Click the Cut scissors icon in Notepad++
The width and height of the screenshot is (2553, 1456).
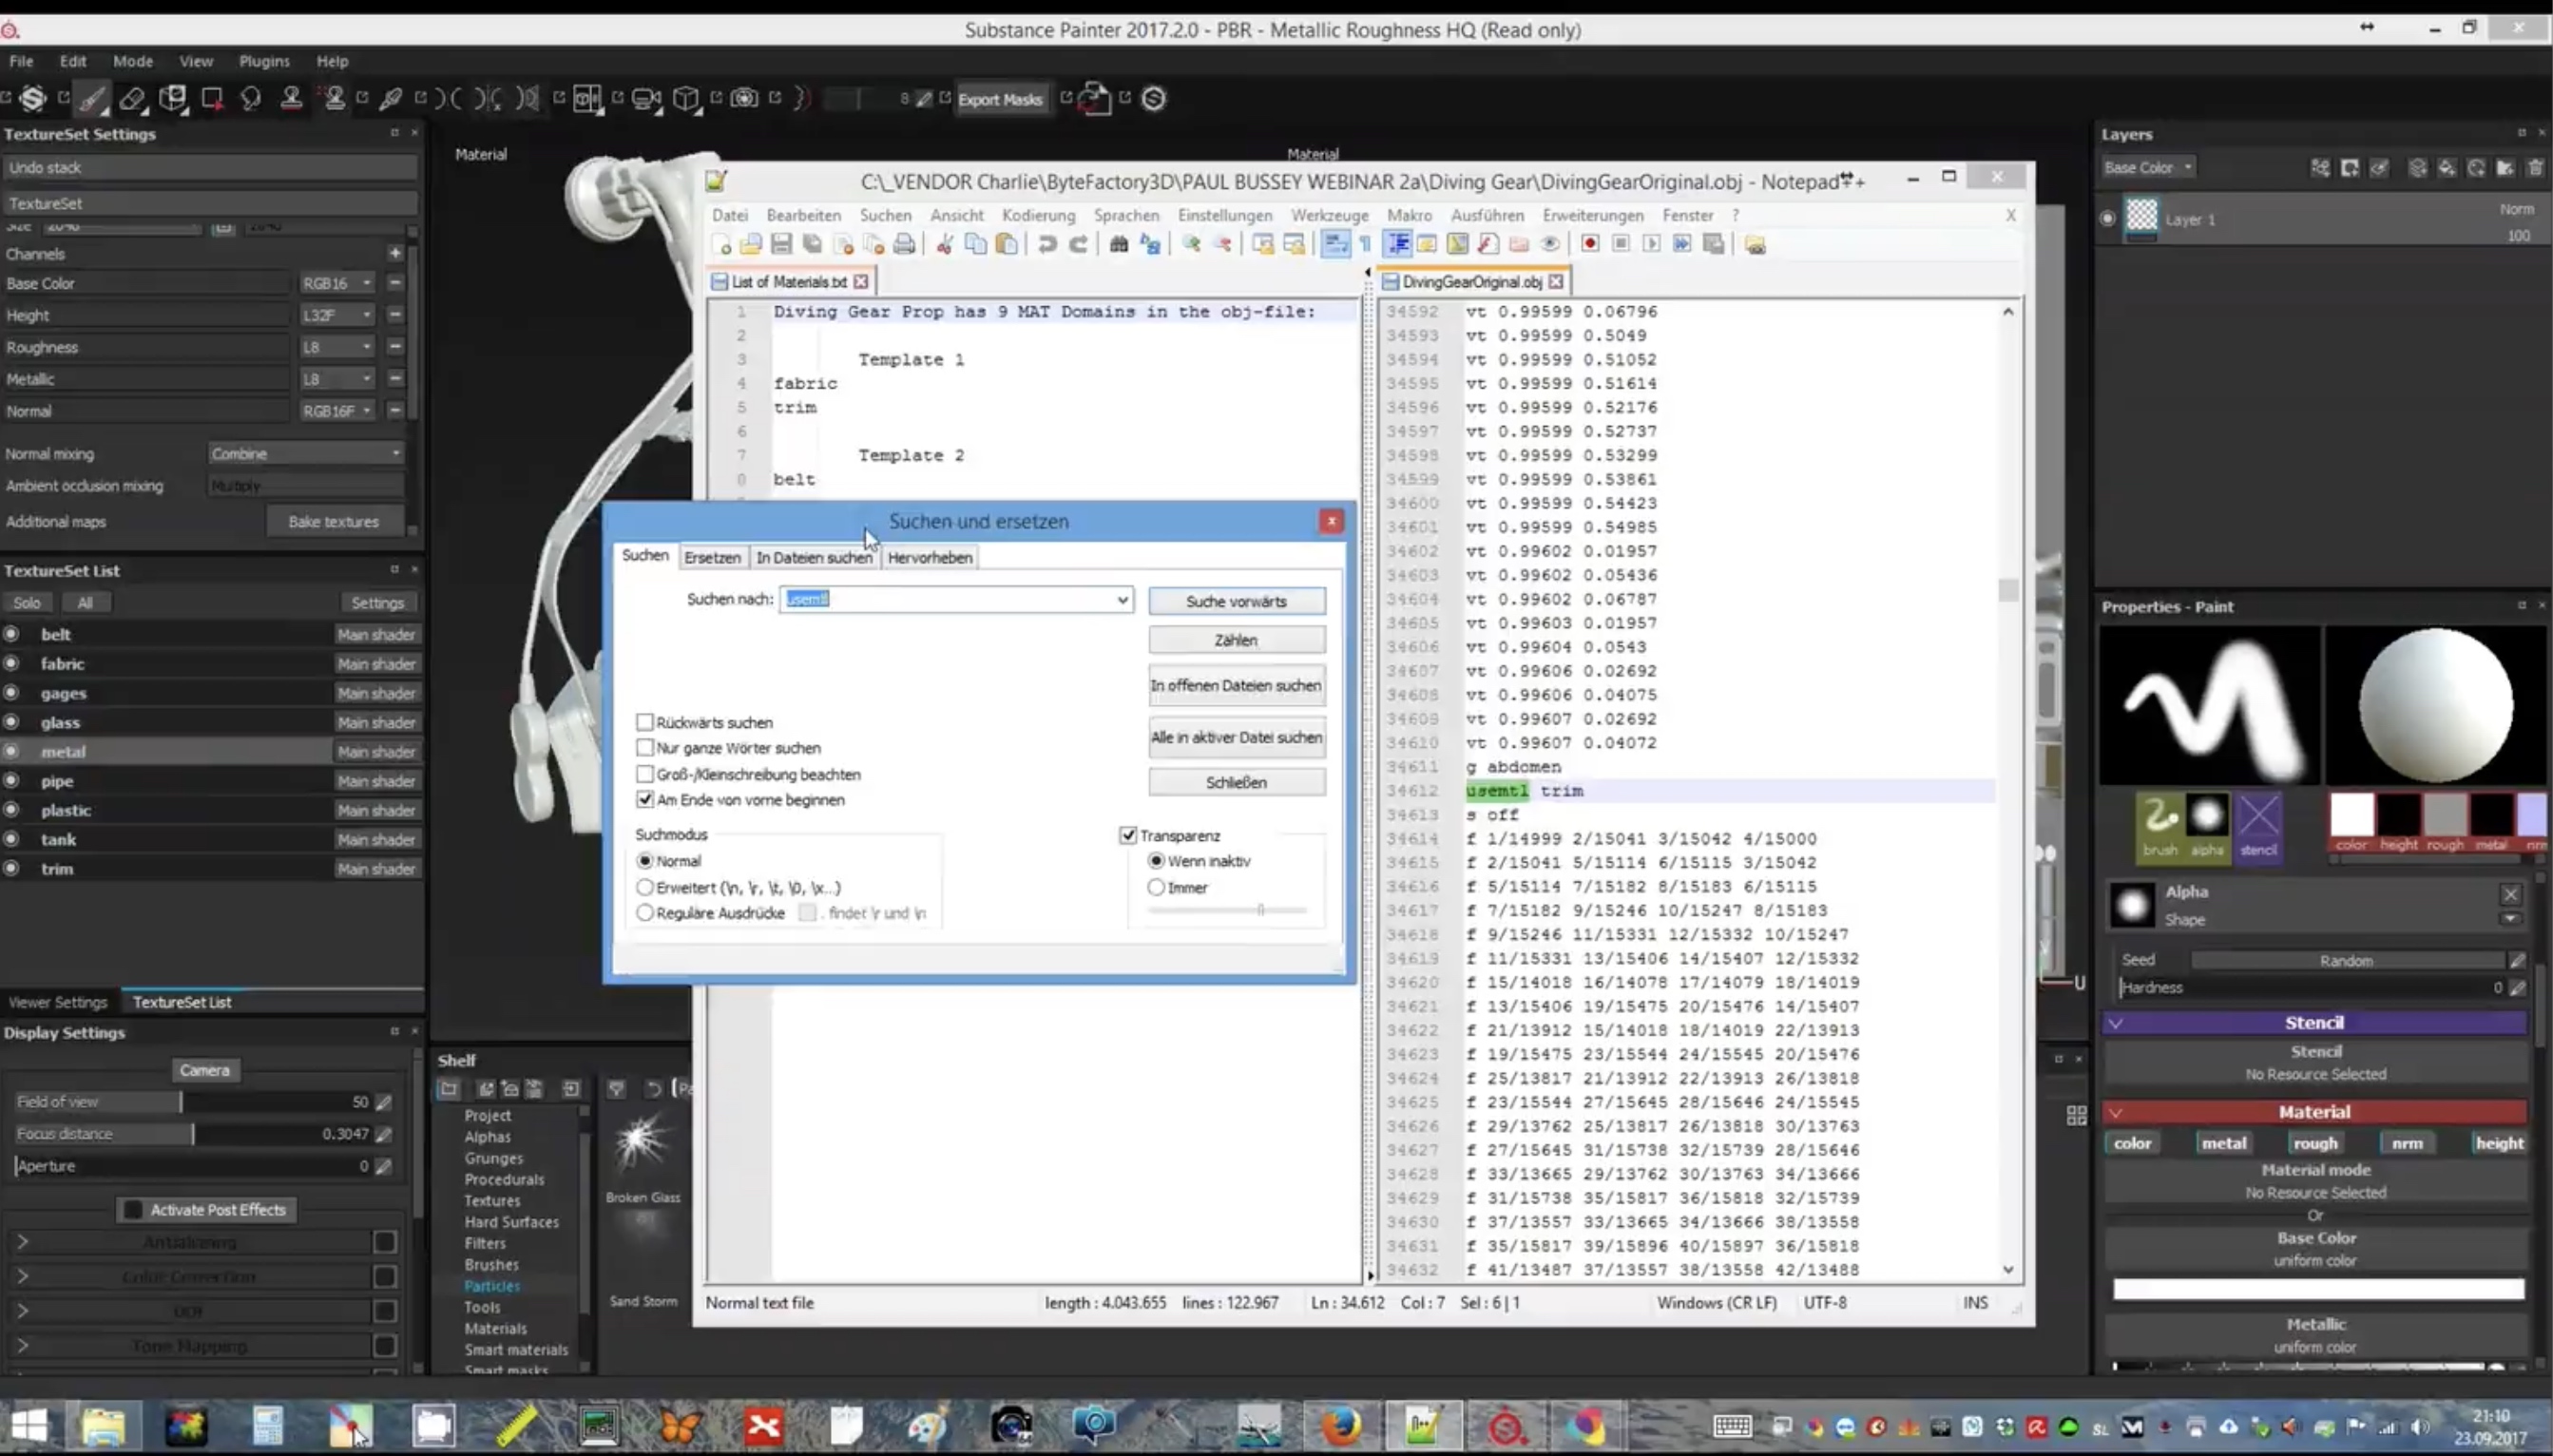[x=944, y=244]
